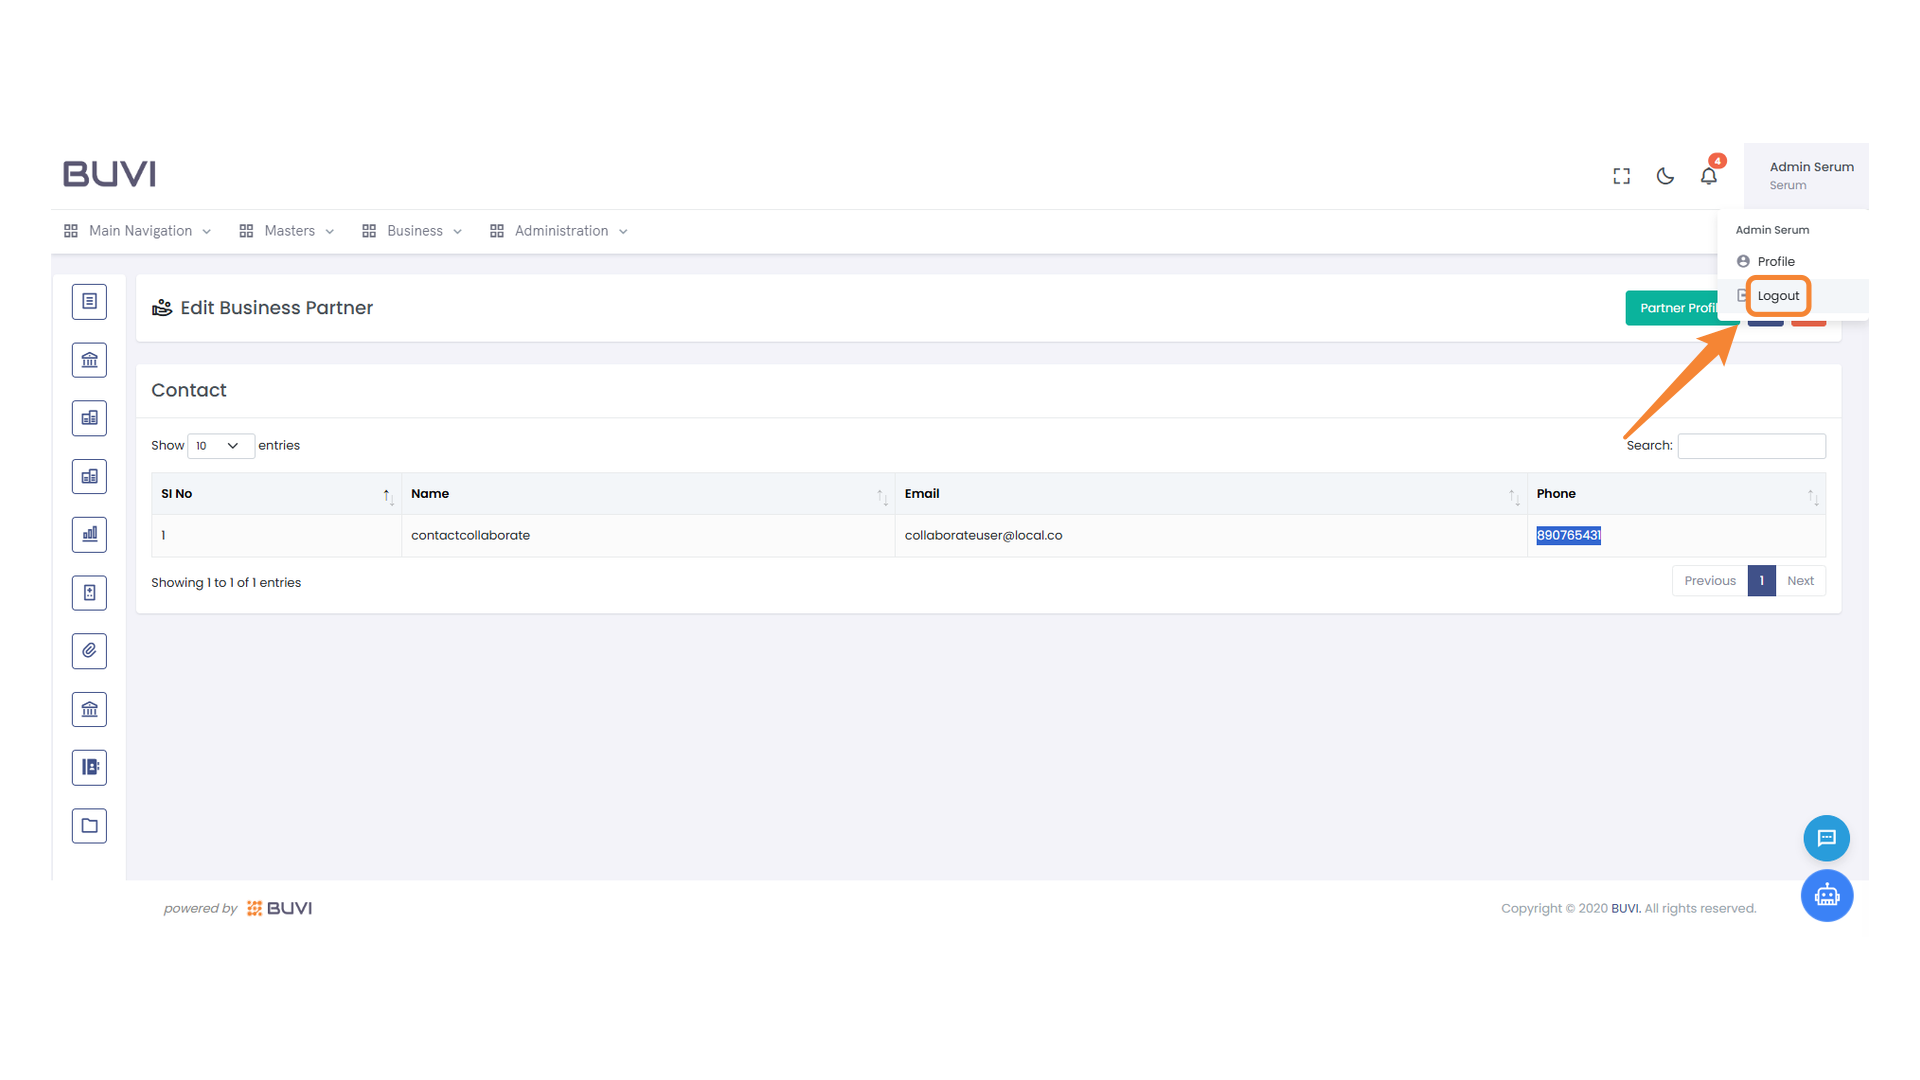Select the folder icon at sidebar bottom
The image size is (1920, 1080).
[x=89, y=825]
